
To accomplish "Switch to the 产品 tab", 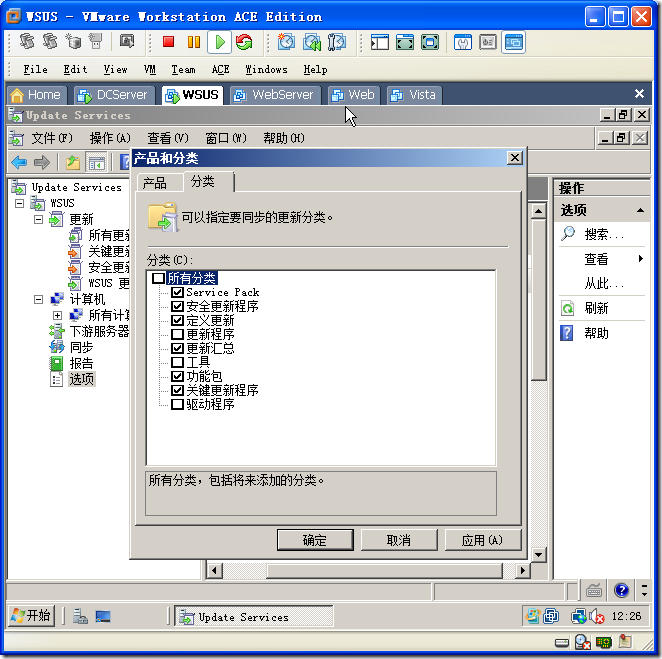I will 155,183.
